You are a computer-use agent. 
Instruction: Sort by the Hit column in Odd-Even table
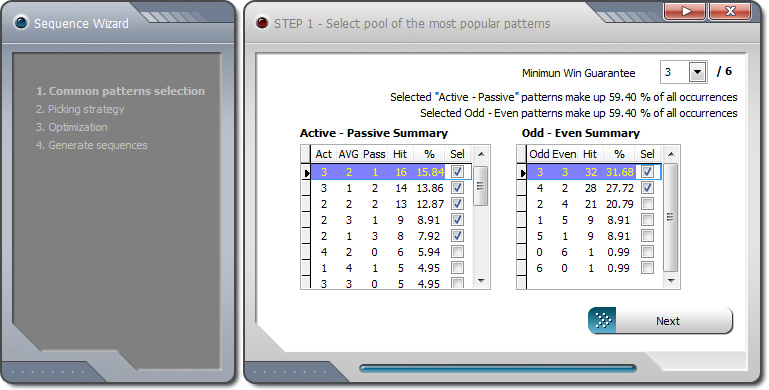coord(590,154)
